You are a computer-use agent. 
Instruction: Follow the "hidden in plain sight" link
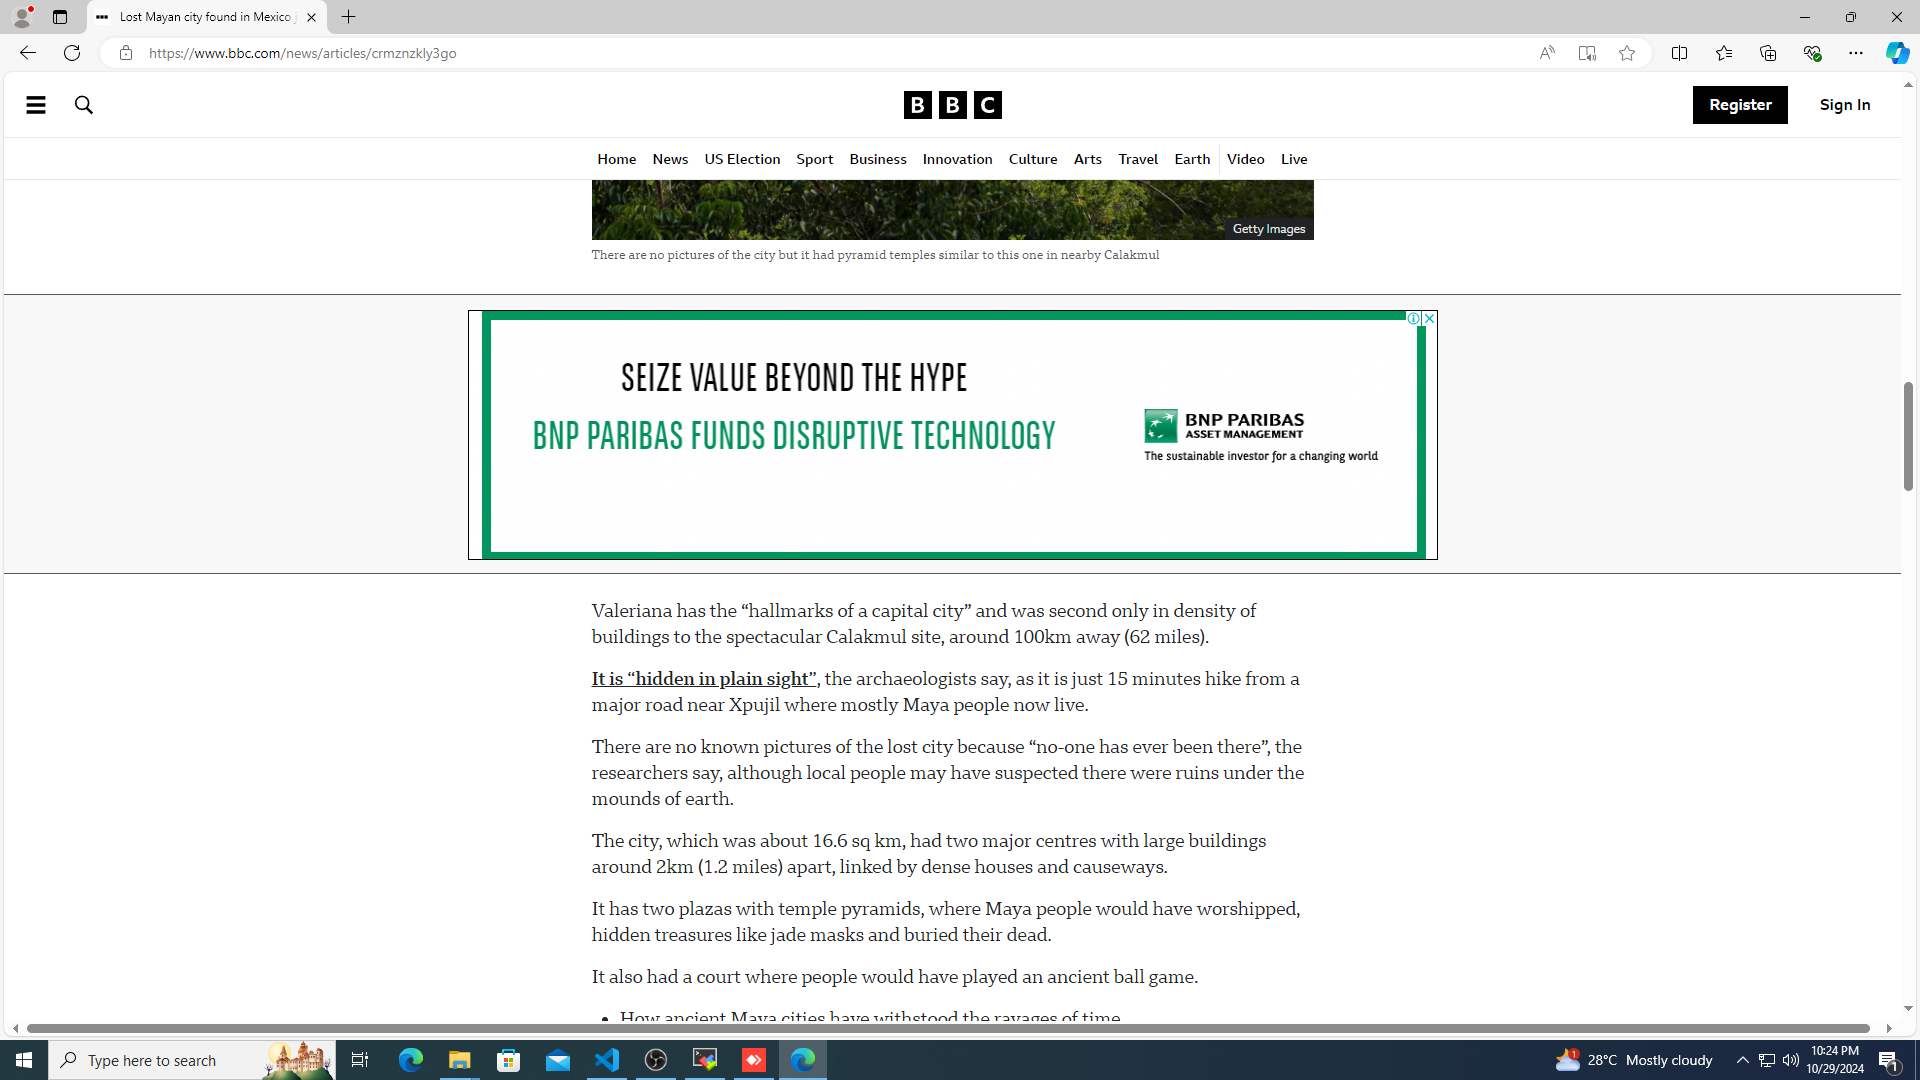pos(703,679)
